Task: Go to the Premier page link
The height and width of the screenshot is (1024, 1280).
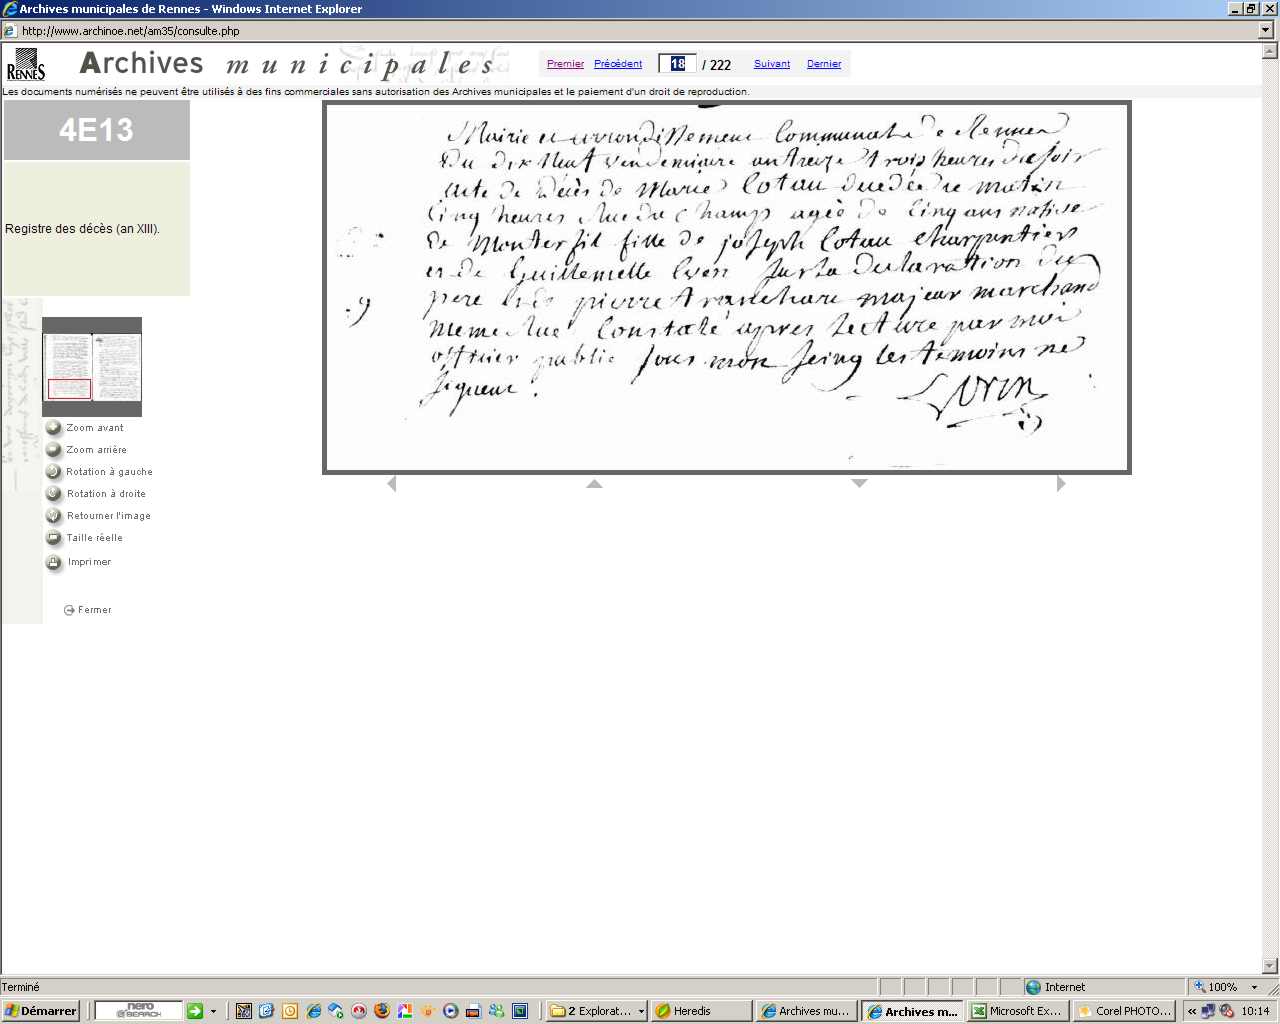Action: click(565, 64)
